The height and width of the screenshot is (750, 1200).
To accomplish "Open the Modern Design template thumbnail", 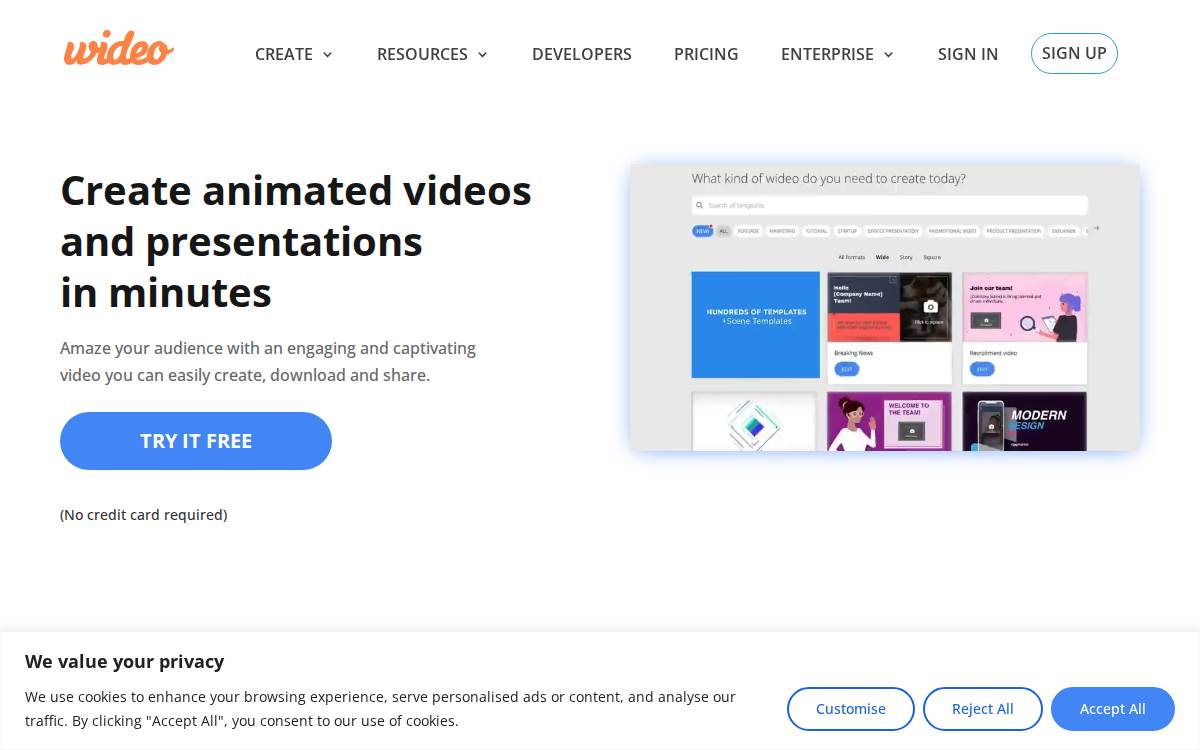I will [1025, 421].
